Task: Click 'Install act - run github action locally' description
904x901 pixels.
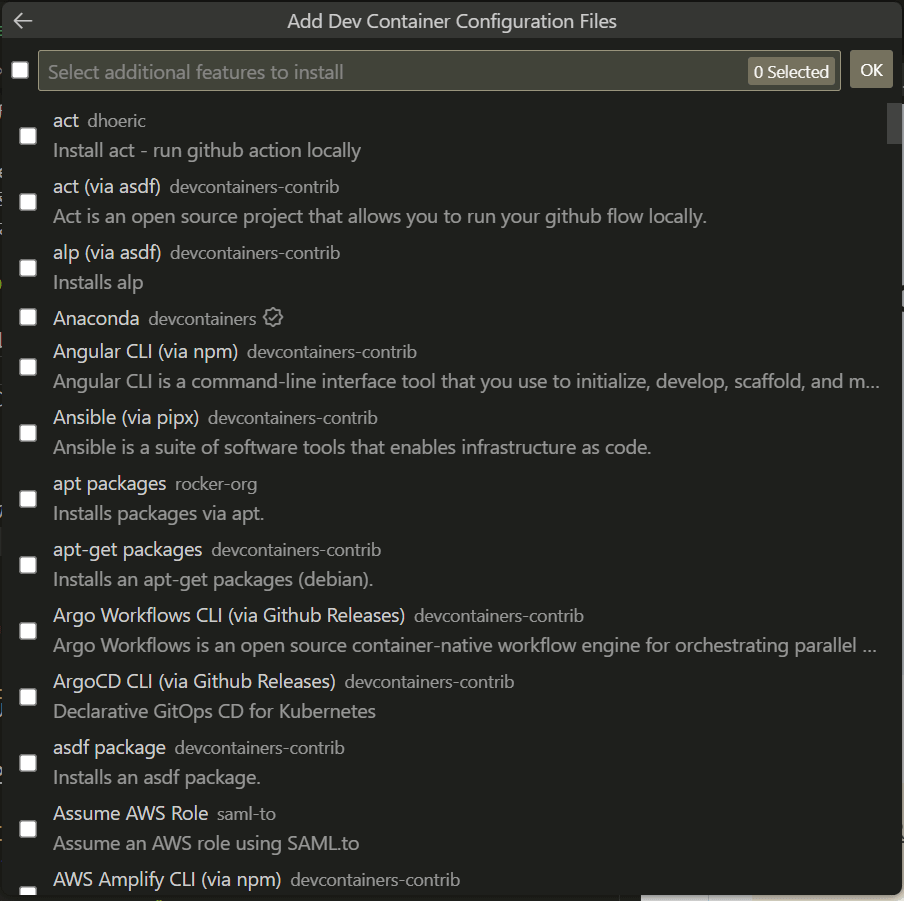Action: tap(207, 150)
